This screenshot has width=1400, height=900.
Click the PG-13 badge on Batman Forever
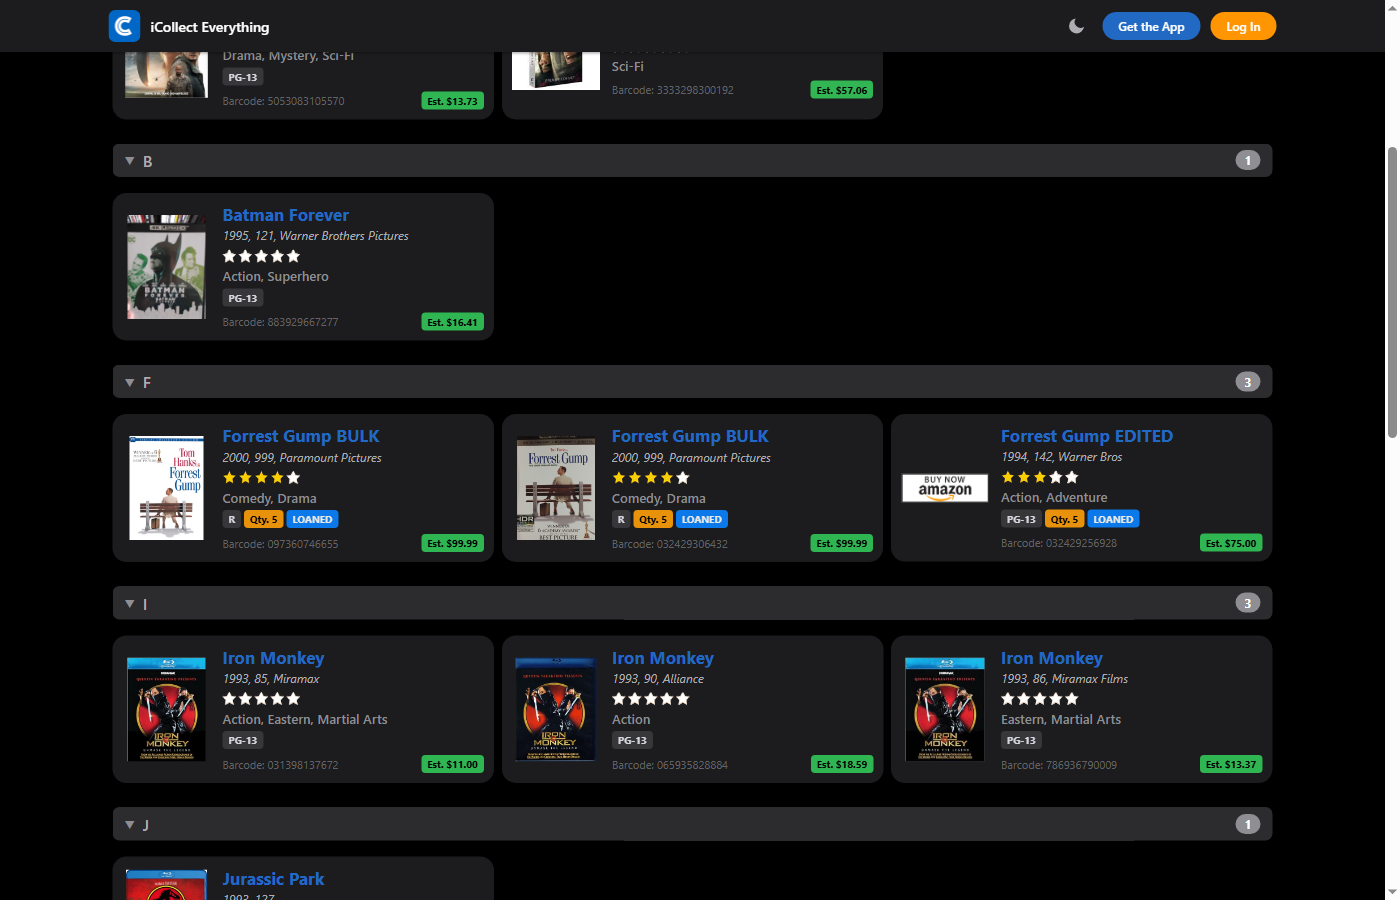pyautogui.click(x=242, y=298)
